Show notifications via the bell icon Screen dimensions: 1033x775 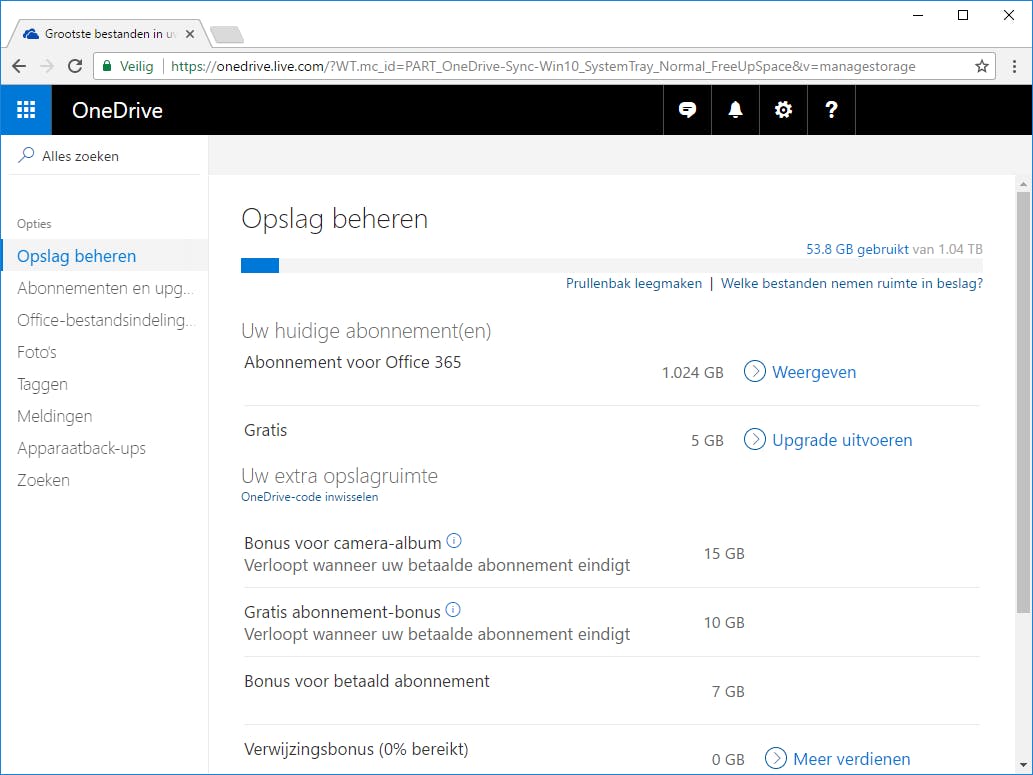click(x=735, y=110)
